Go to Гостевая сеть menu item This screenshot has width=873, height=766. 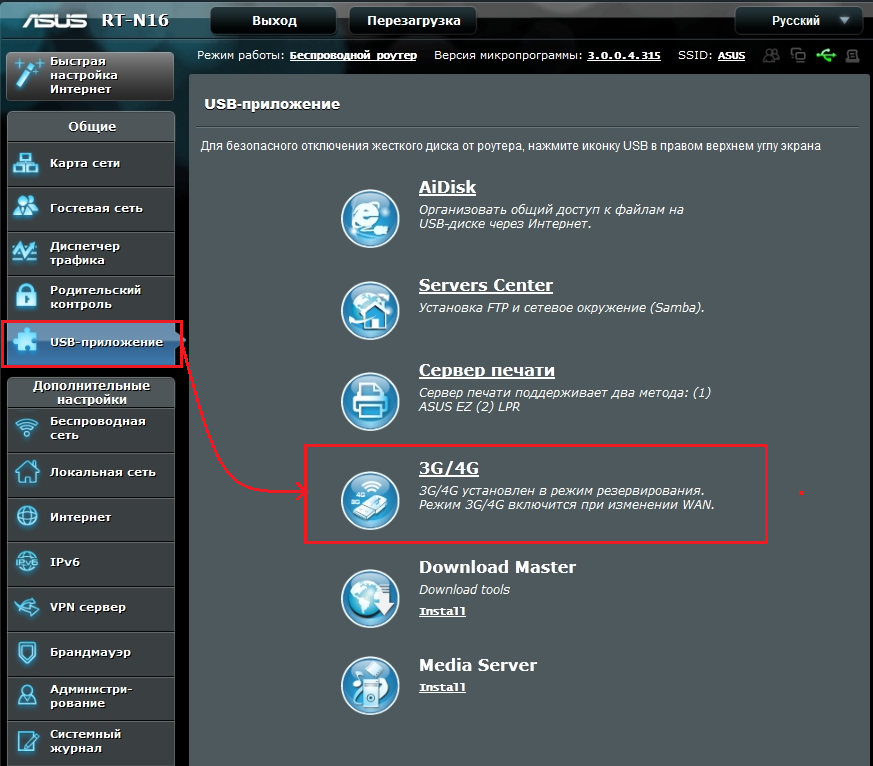(90, 208)
